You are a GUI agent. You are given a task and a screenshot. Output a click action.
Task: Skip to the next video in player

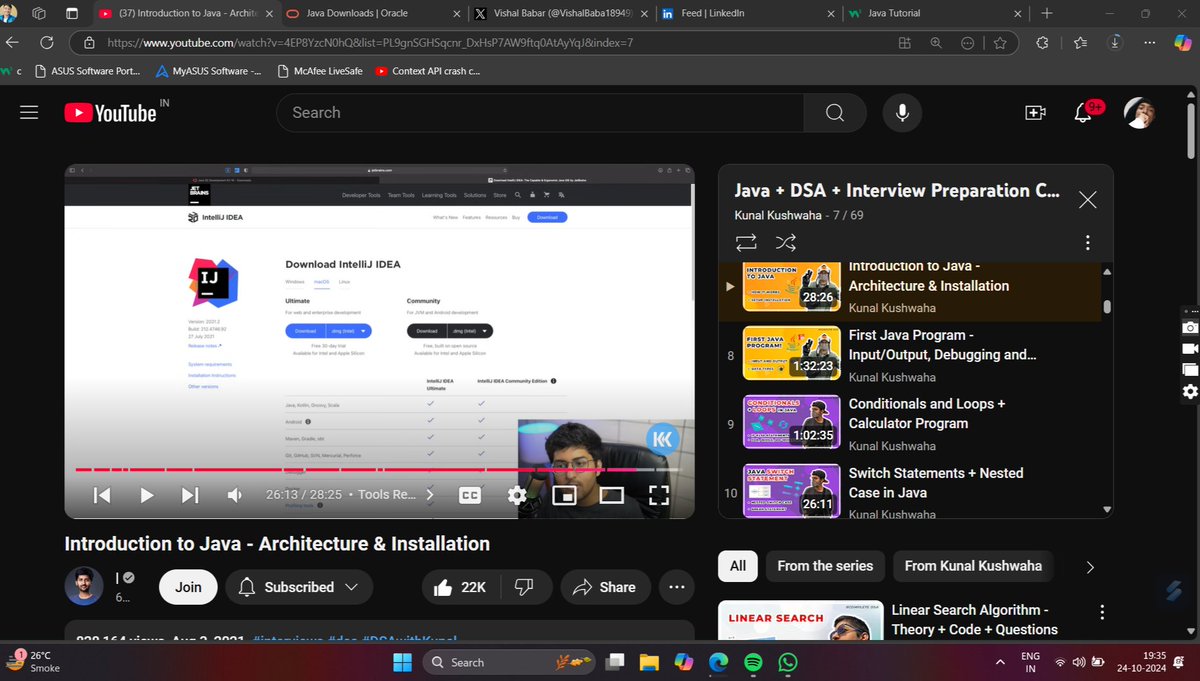tap(190, 495)
